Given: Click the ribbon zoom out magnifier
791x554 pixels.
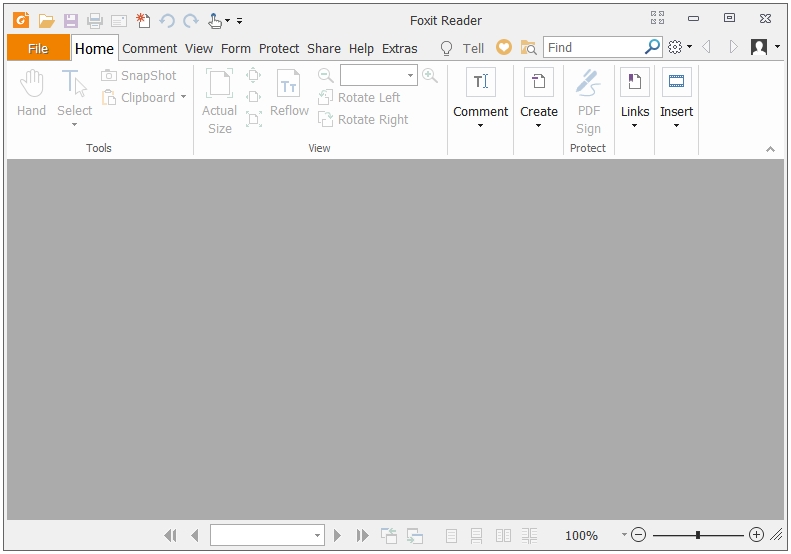Looking at the screenshot, I should (326, 76).
